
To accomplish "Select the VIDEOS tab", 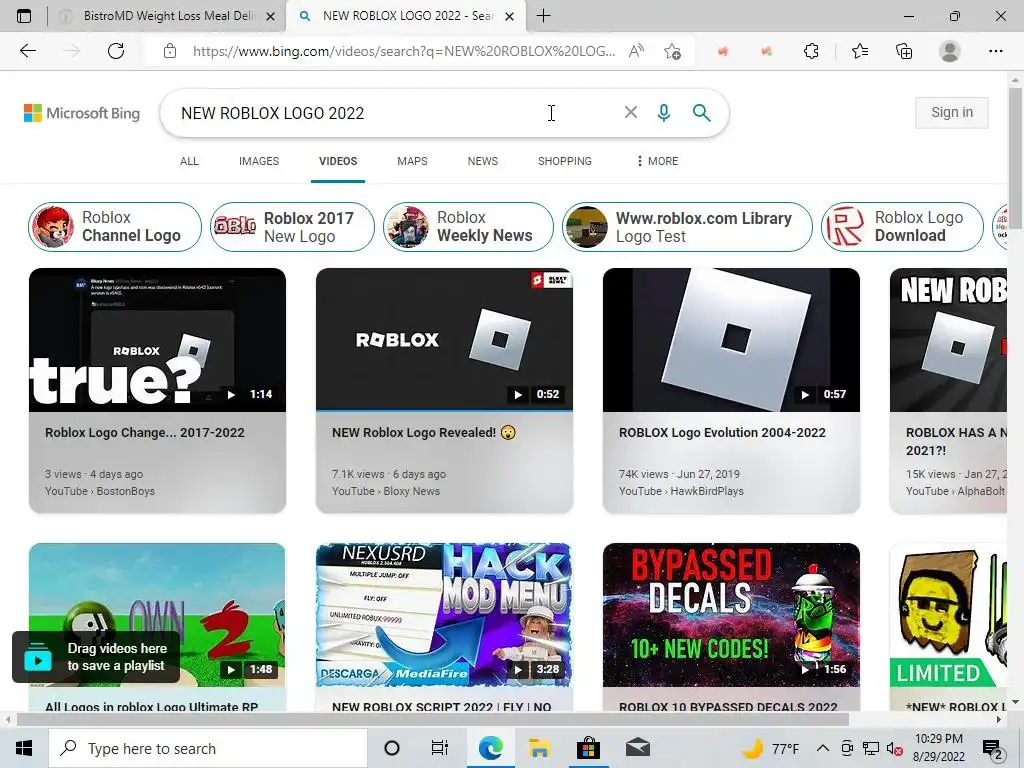I will coord(338,161).
